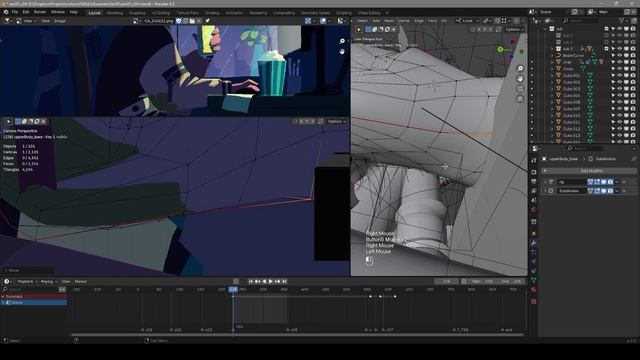The image size is (640, 360).
Task: Jump to previous keyframe button
Action: pos(257,282)
